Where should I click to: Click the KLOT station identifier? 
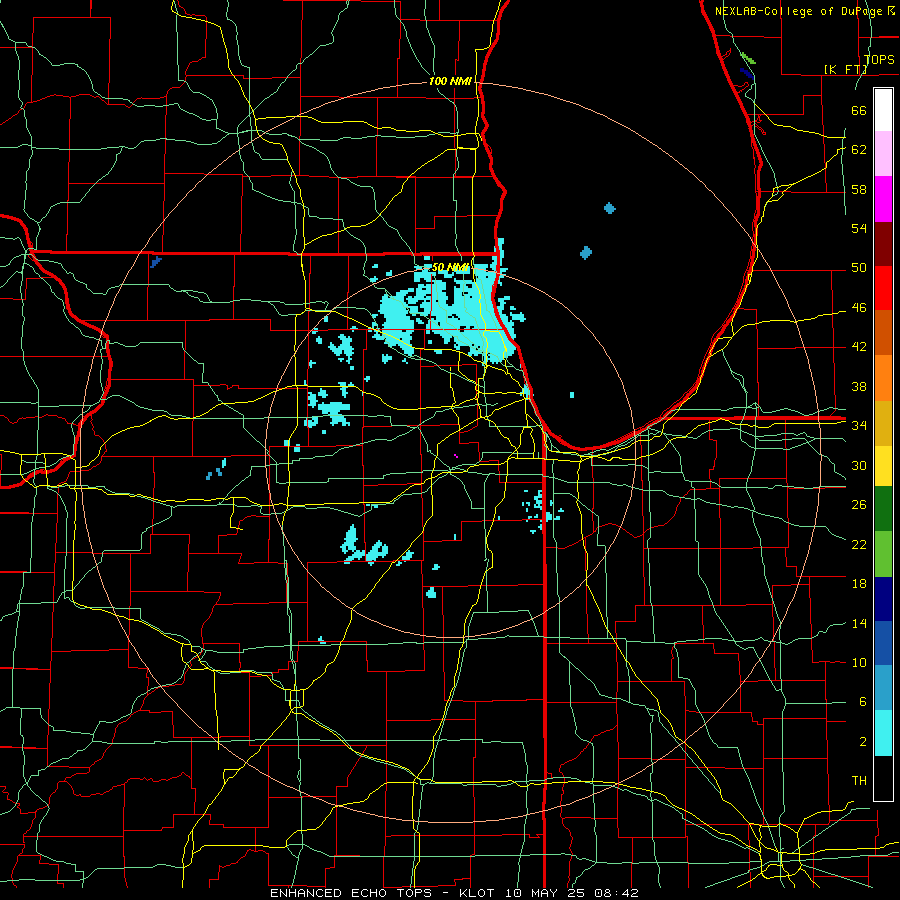coord(479,893)
